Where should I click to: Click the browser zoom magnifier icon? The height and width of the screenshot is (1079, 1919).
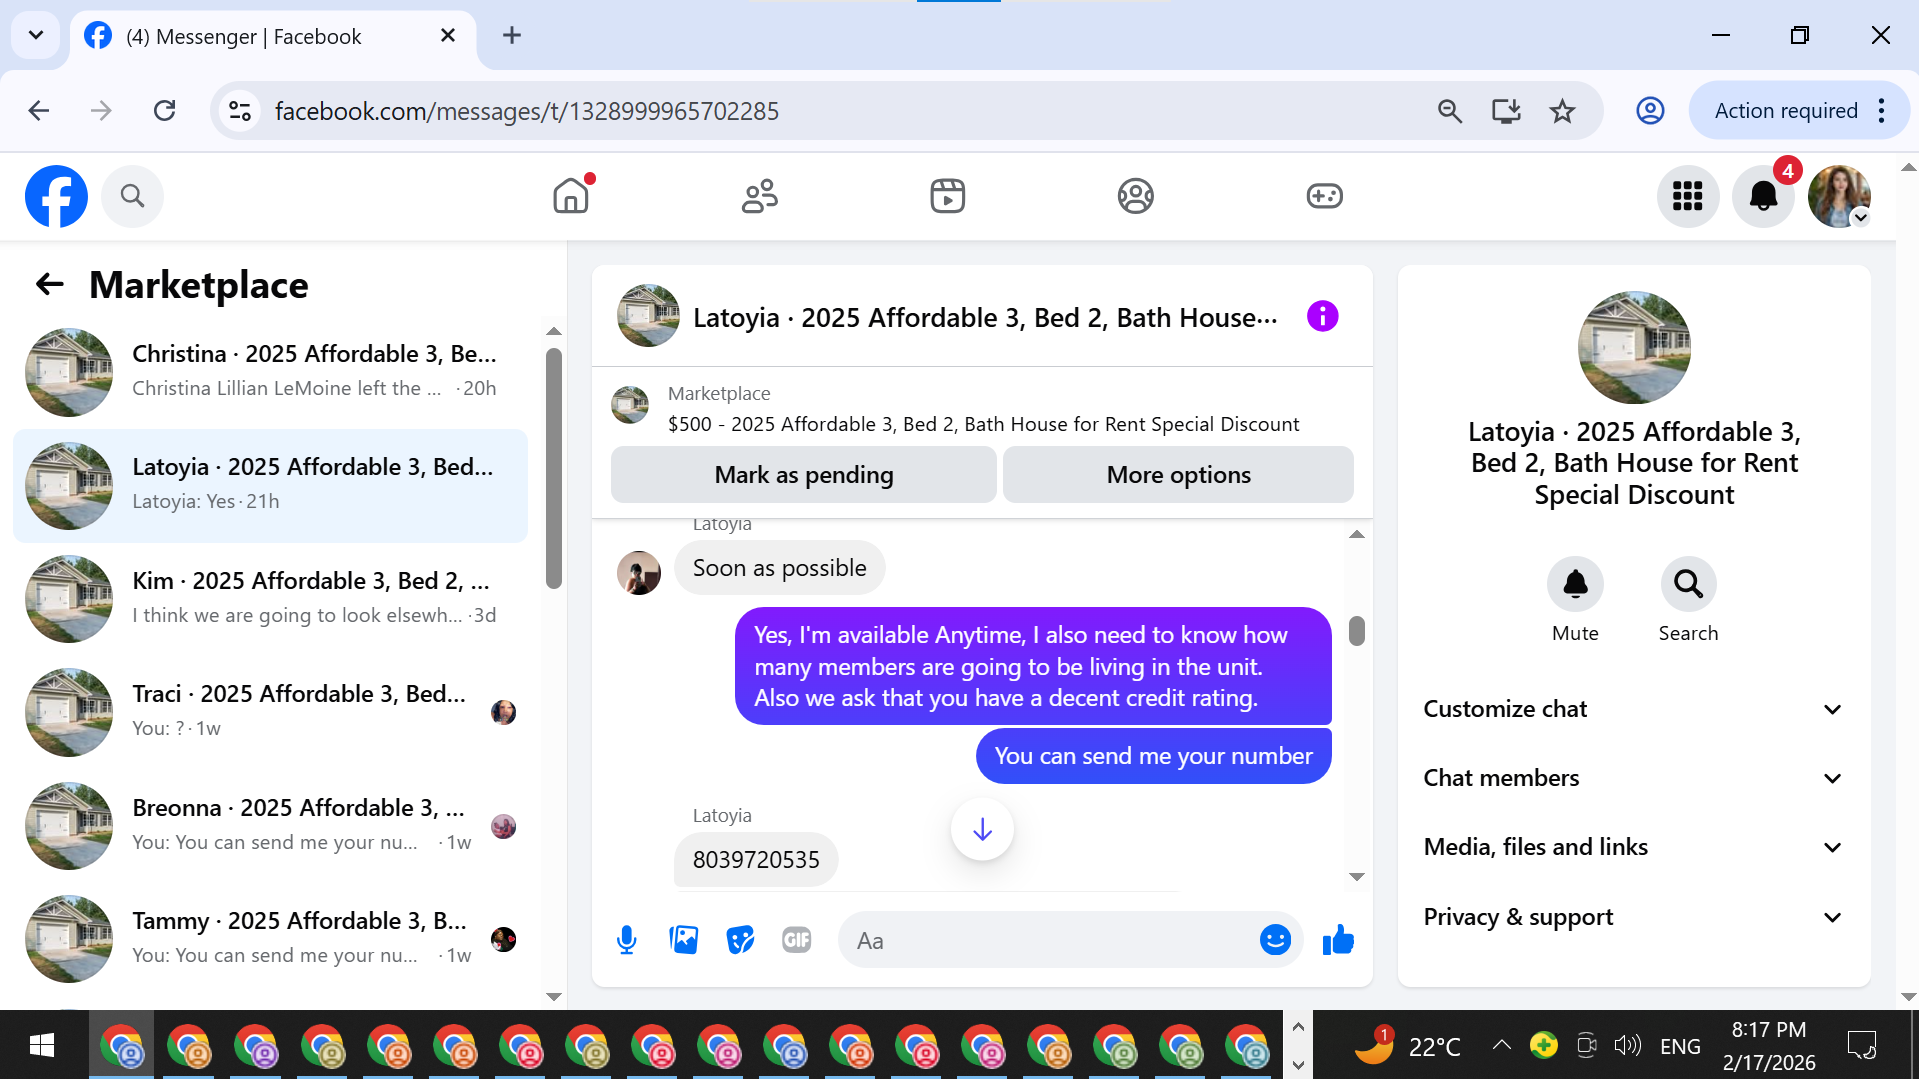tap(1450, 111)
